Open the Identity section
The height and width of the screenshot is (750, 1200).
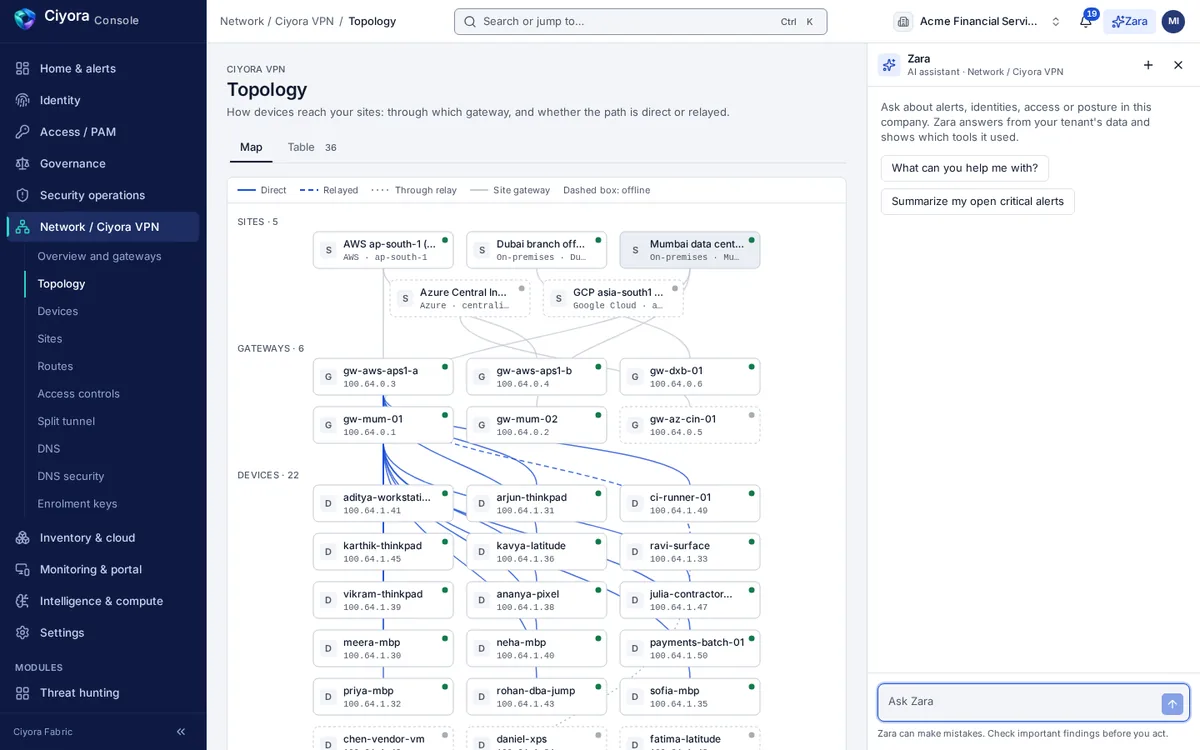pos(103,100)
